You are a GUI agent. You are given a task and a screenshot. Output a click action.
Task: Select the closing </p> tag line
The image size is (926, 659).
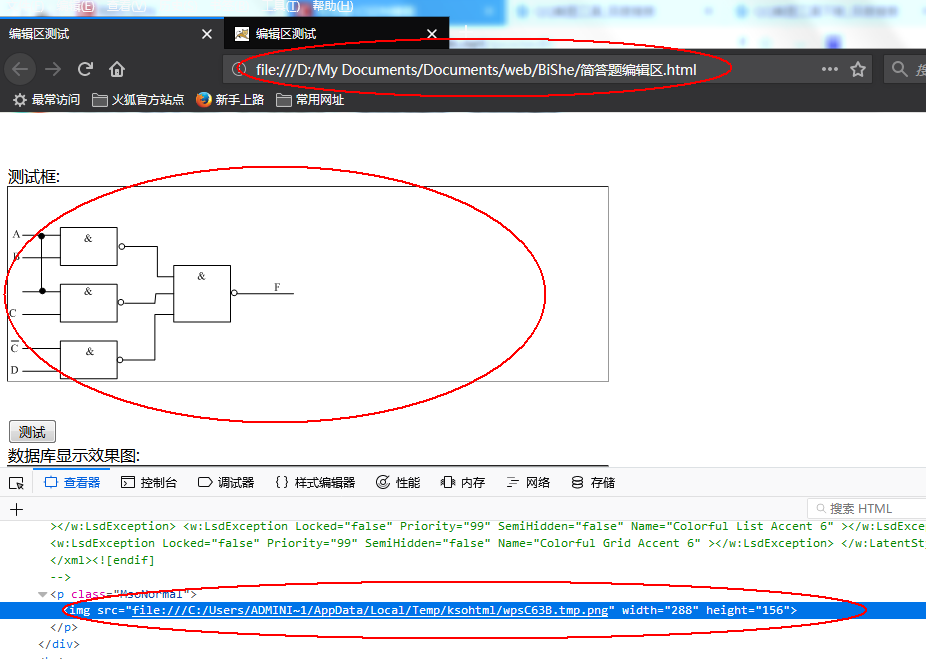click(x=64, y=627)
